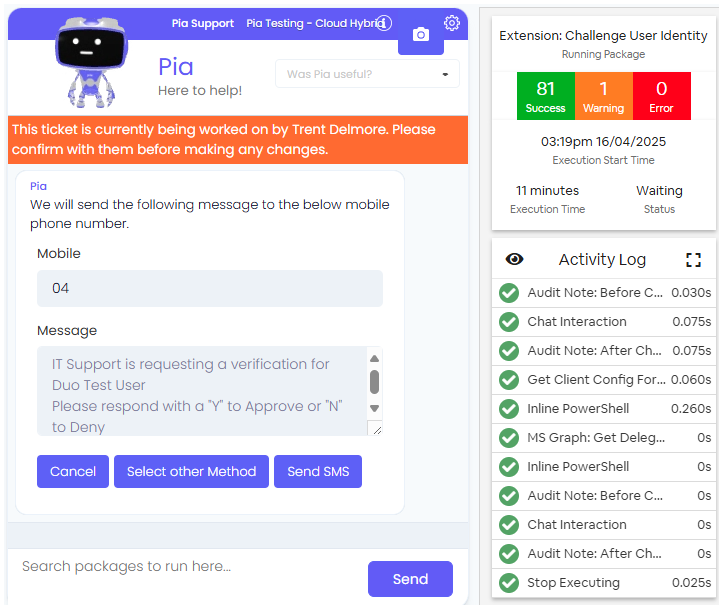This screenshot has width=719, height=605.
Task: Click the Send button next to the package search box
Action: [410, 579]
